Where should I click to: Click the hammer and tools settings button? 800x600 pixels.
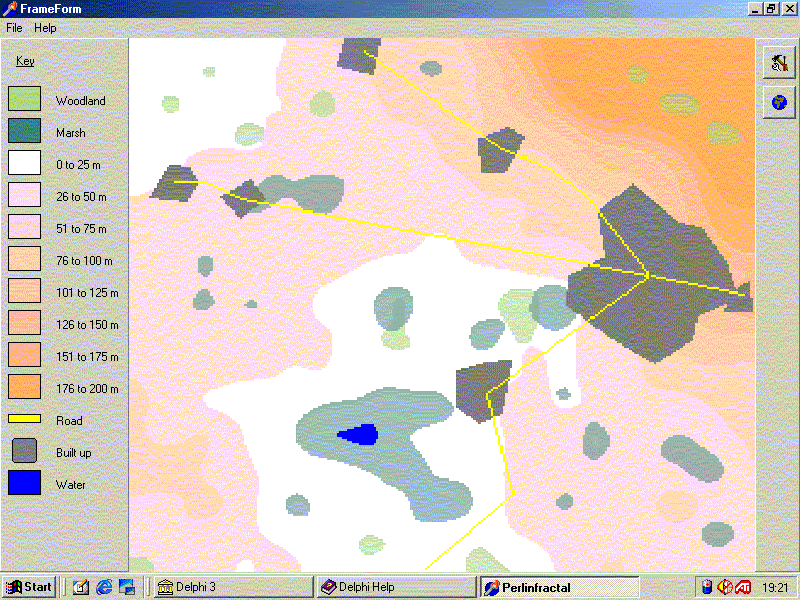[778, 63]
